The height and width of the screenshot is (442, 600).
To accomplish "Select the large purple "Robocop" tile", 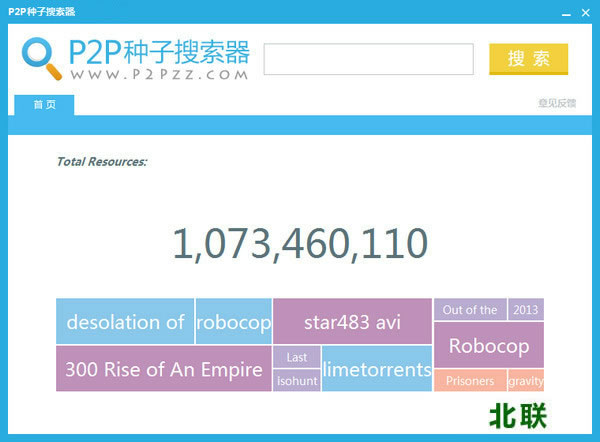I will pos(488,346).
